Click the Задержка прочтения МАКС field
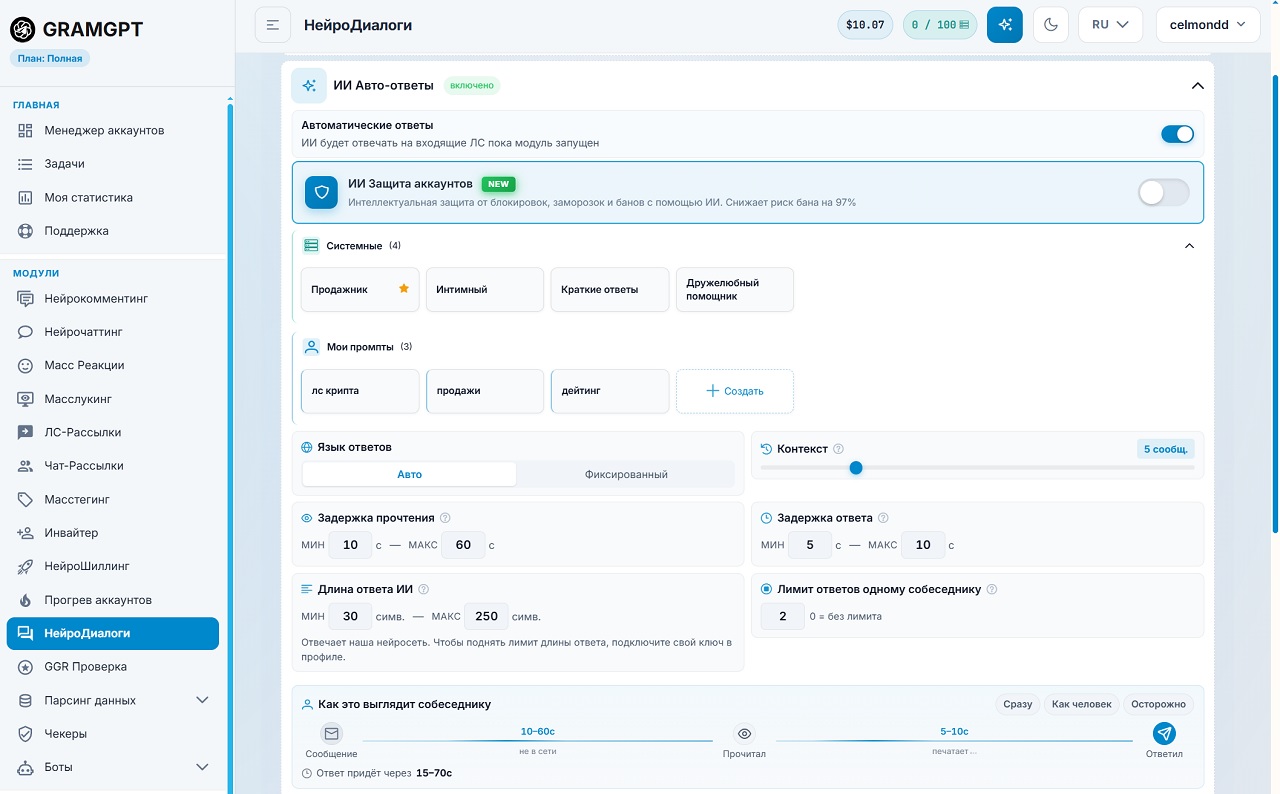 [463, 545]
